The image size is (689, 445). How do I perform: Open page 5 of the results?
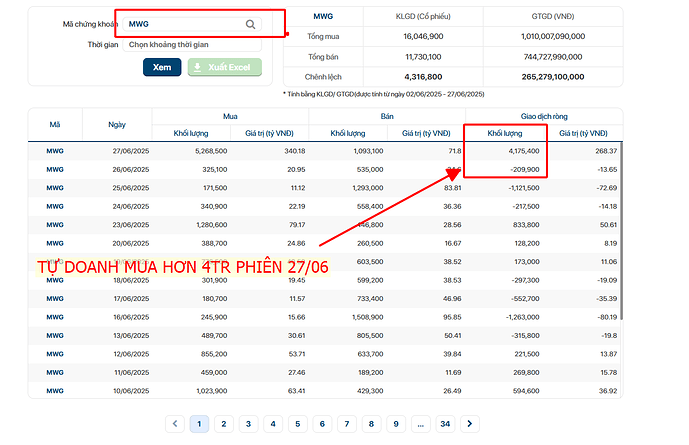point(297,423)
